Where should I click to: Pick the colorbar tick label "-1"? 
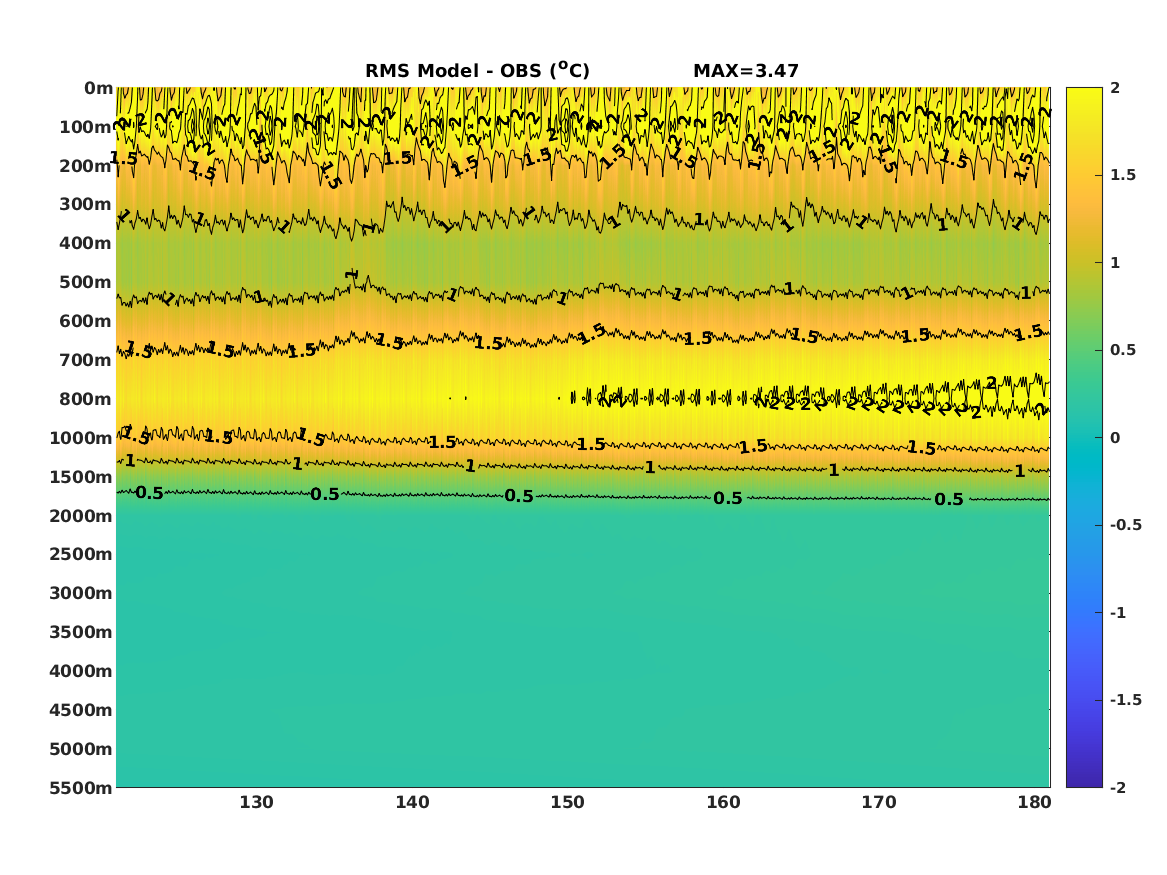[1117, 613]
